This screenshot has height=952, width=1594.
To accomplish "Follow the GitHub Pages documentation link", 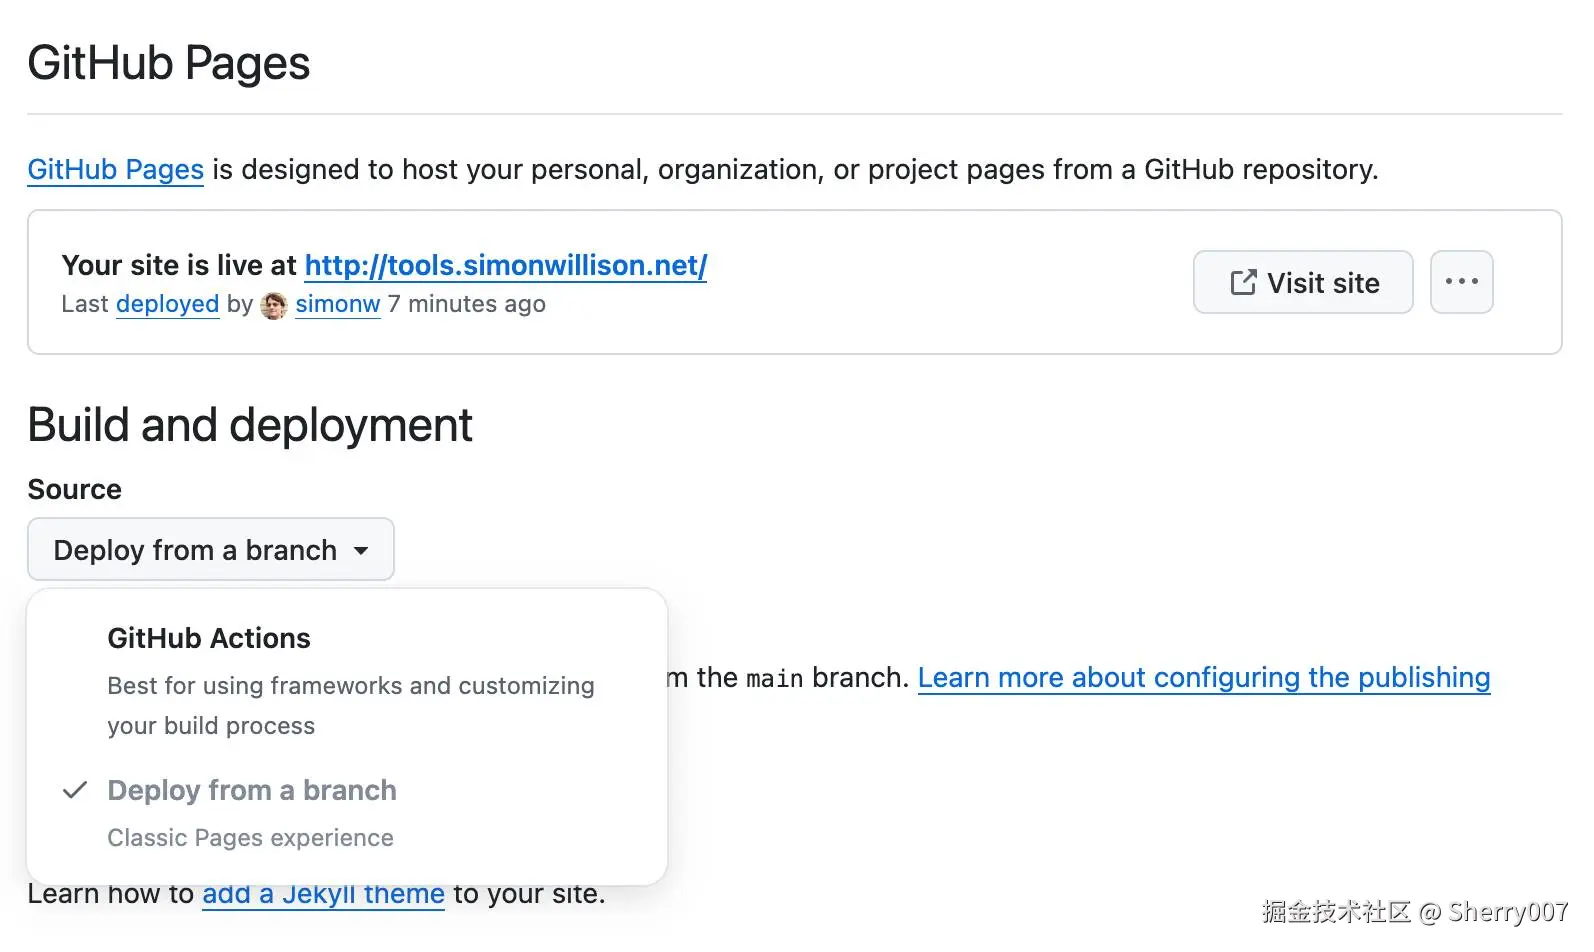I will click(x=115, y=170).
